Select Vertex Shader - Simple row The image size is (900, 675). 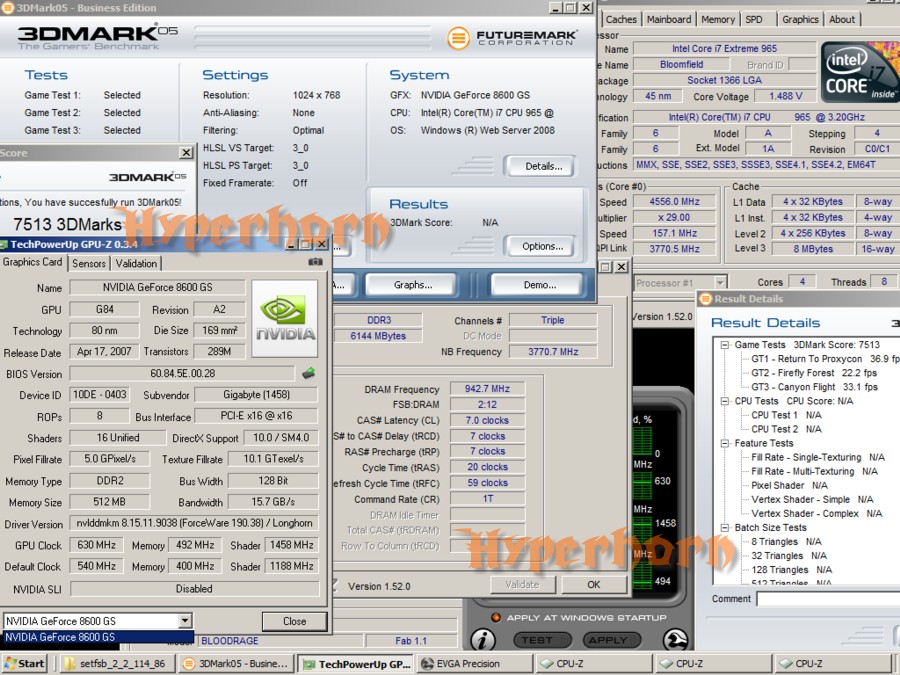(x=812, y=499)
